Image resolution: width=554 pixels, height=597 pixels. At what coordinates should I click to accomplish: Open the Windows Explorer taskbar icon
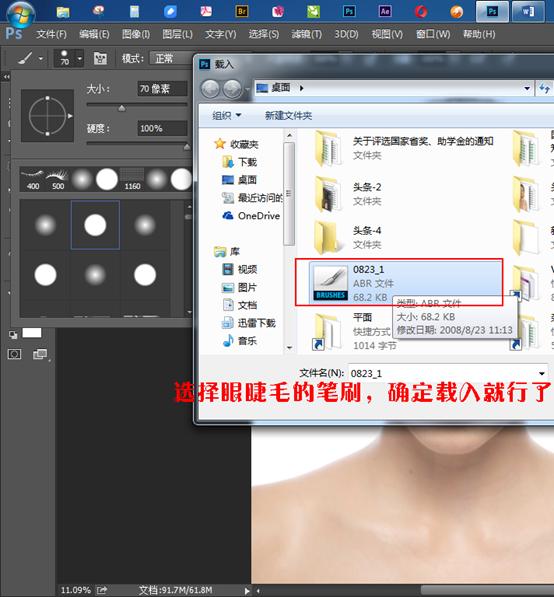[x=63, y=12]
